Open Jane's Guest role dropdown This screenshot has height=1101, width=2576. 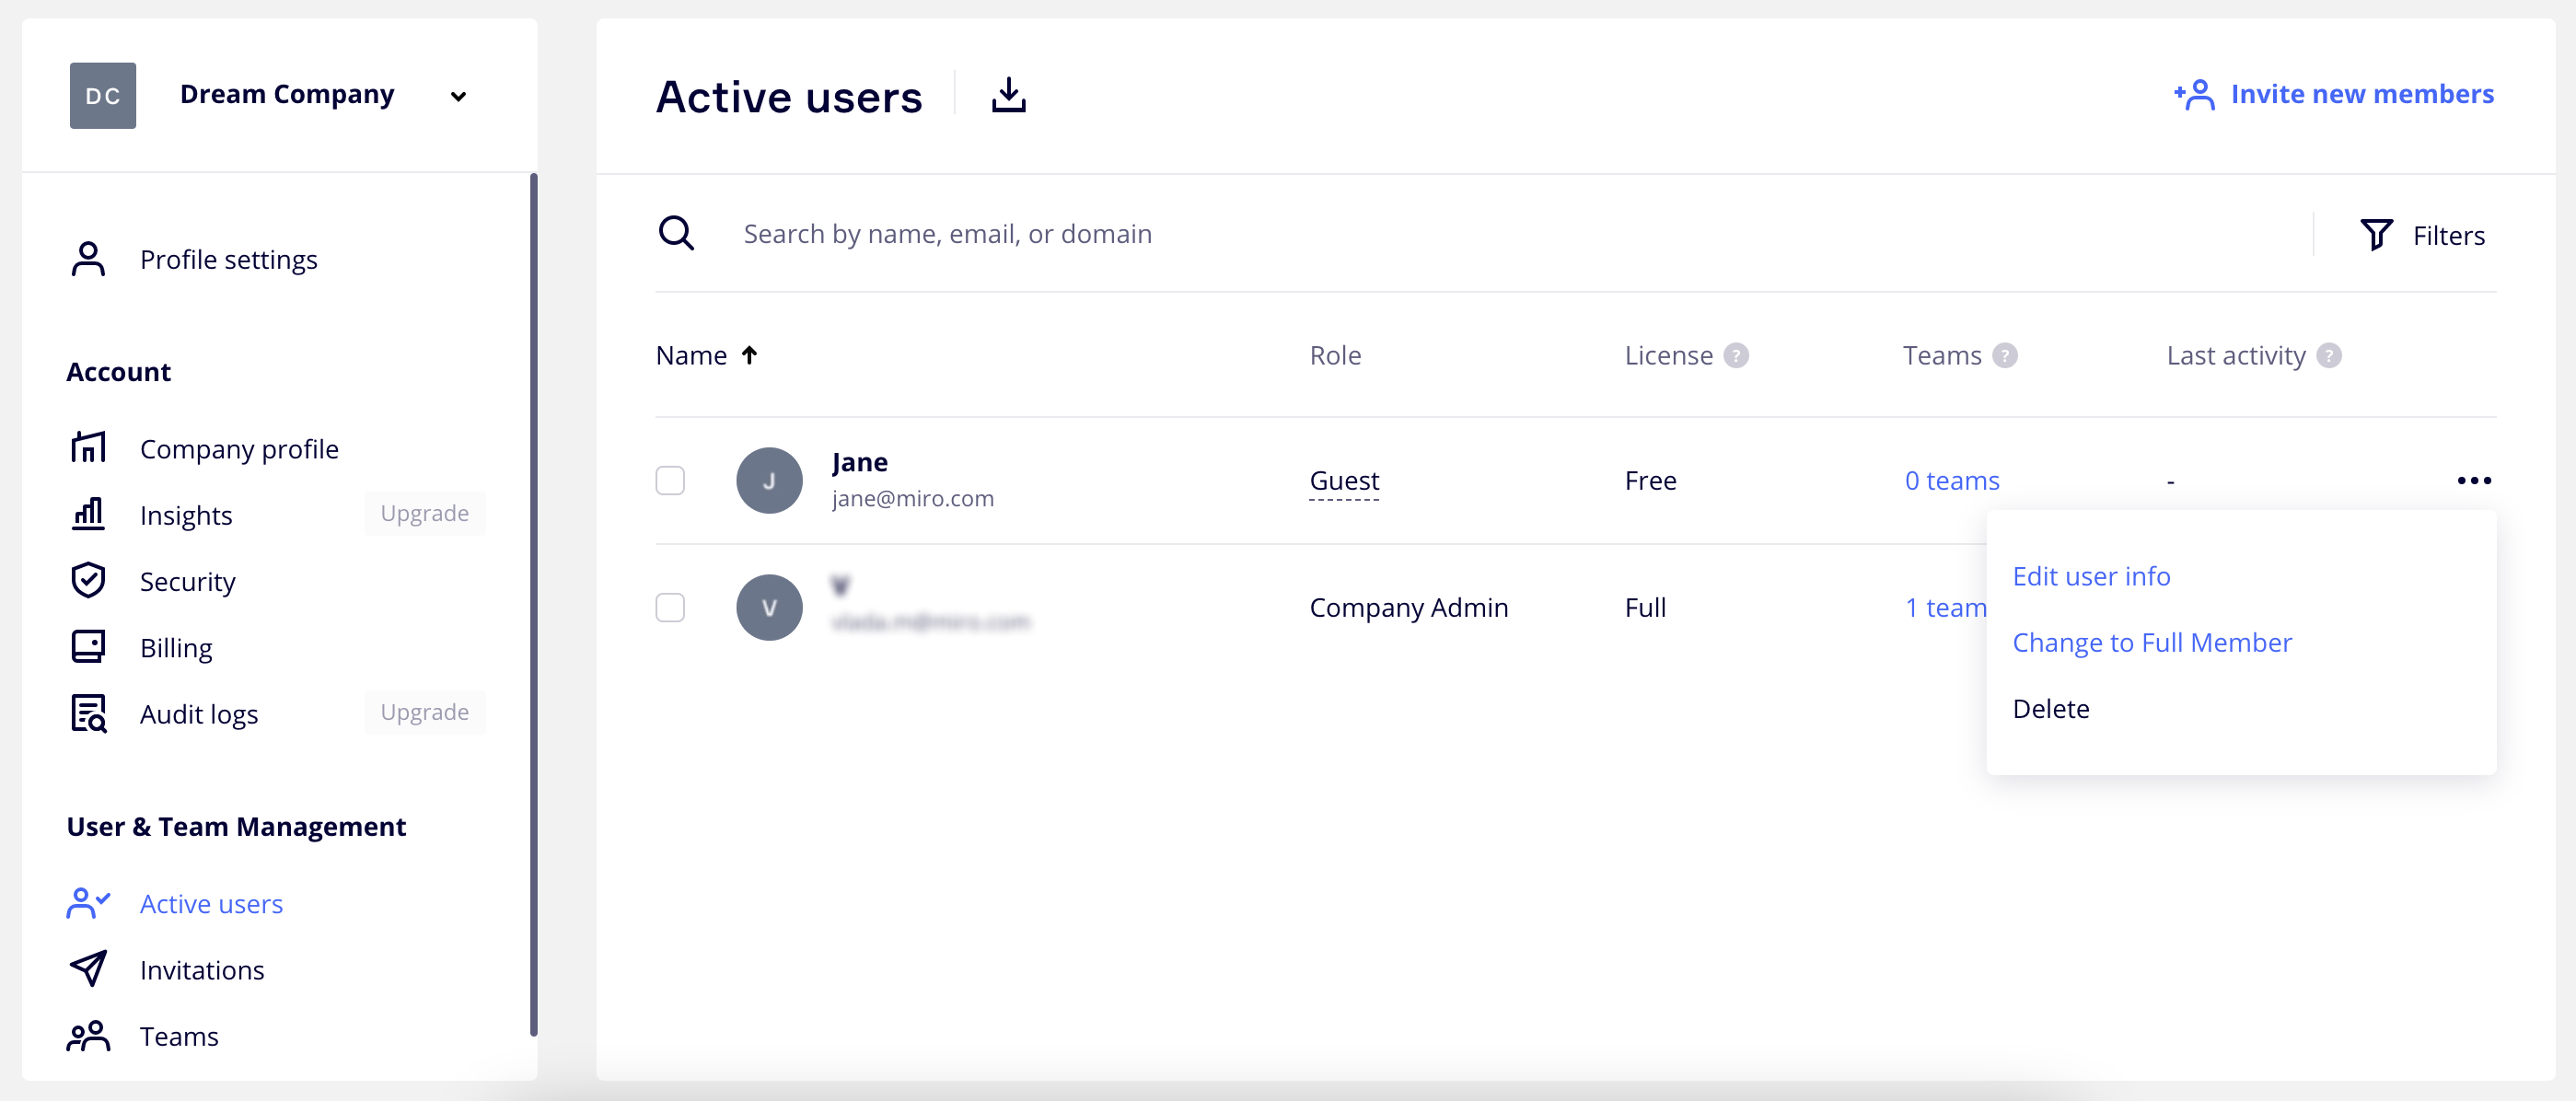1344,481
